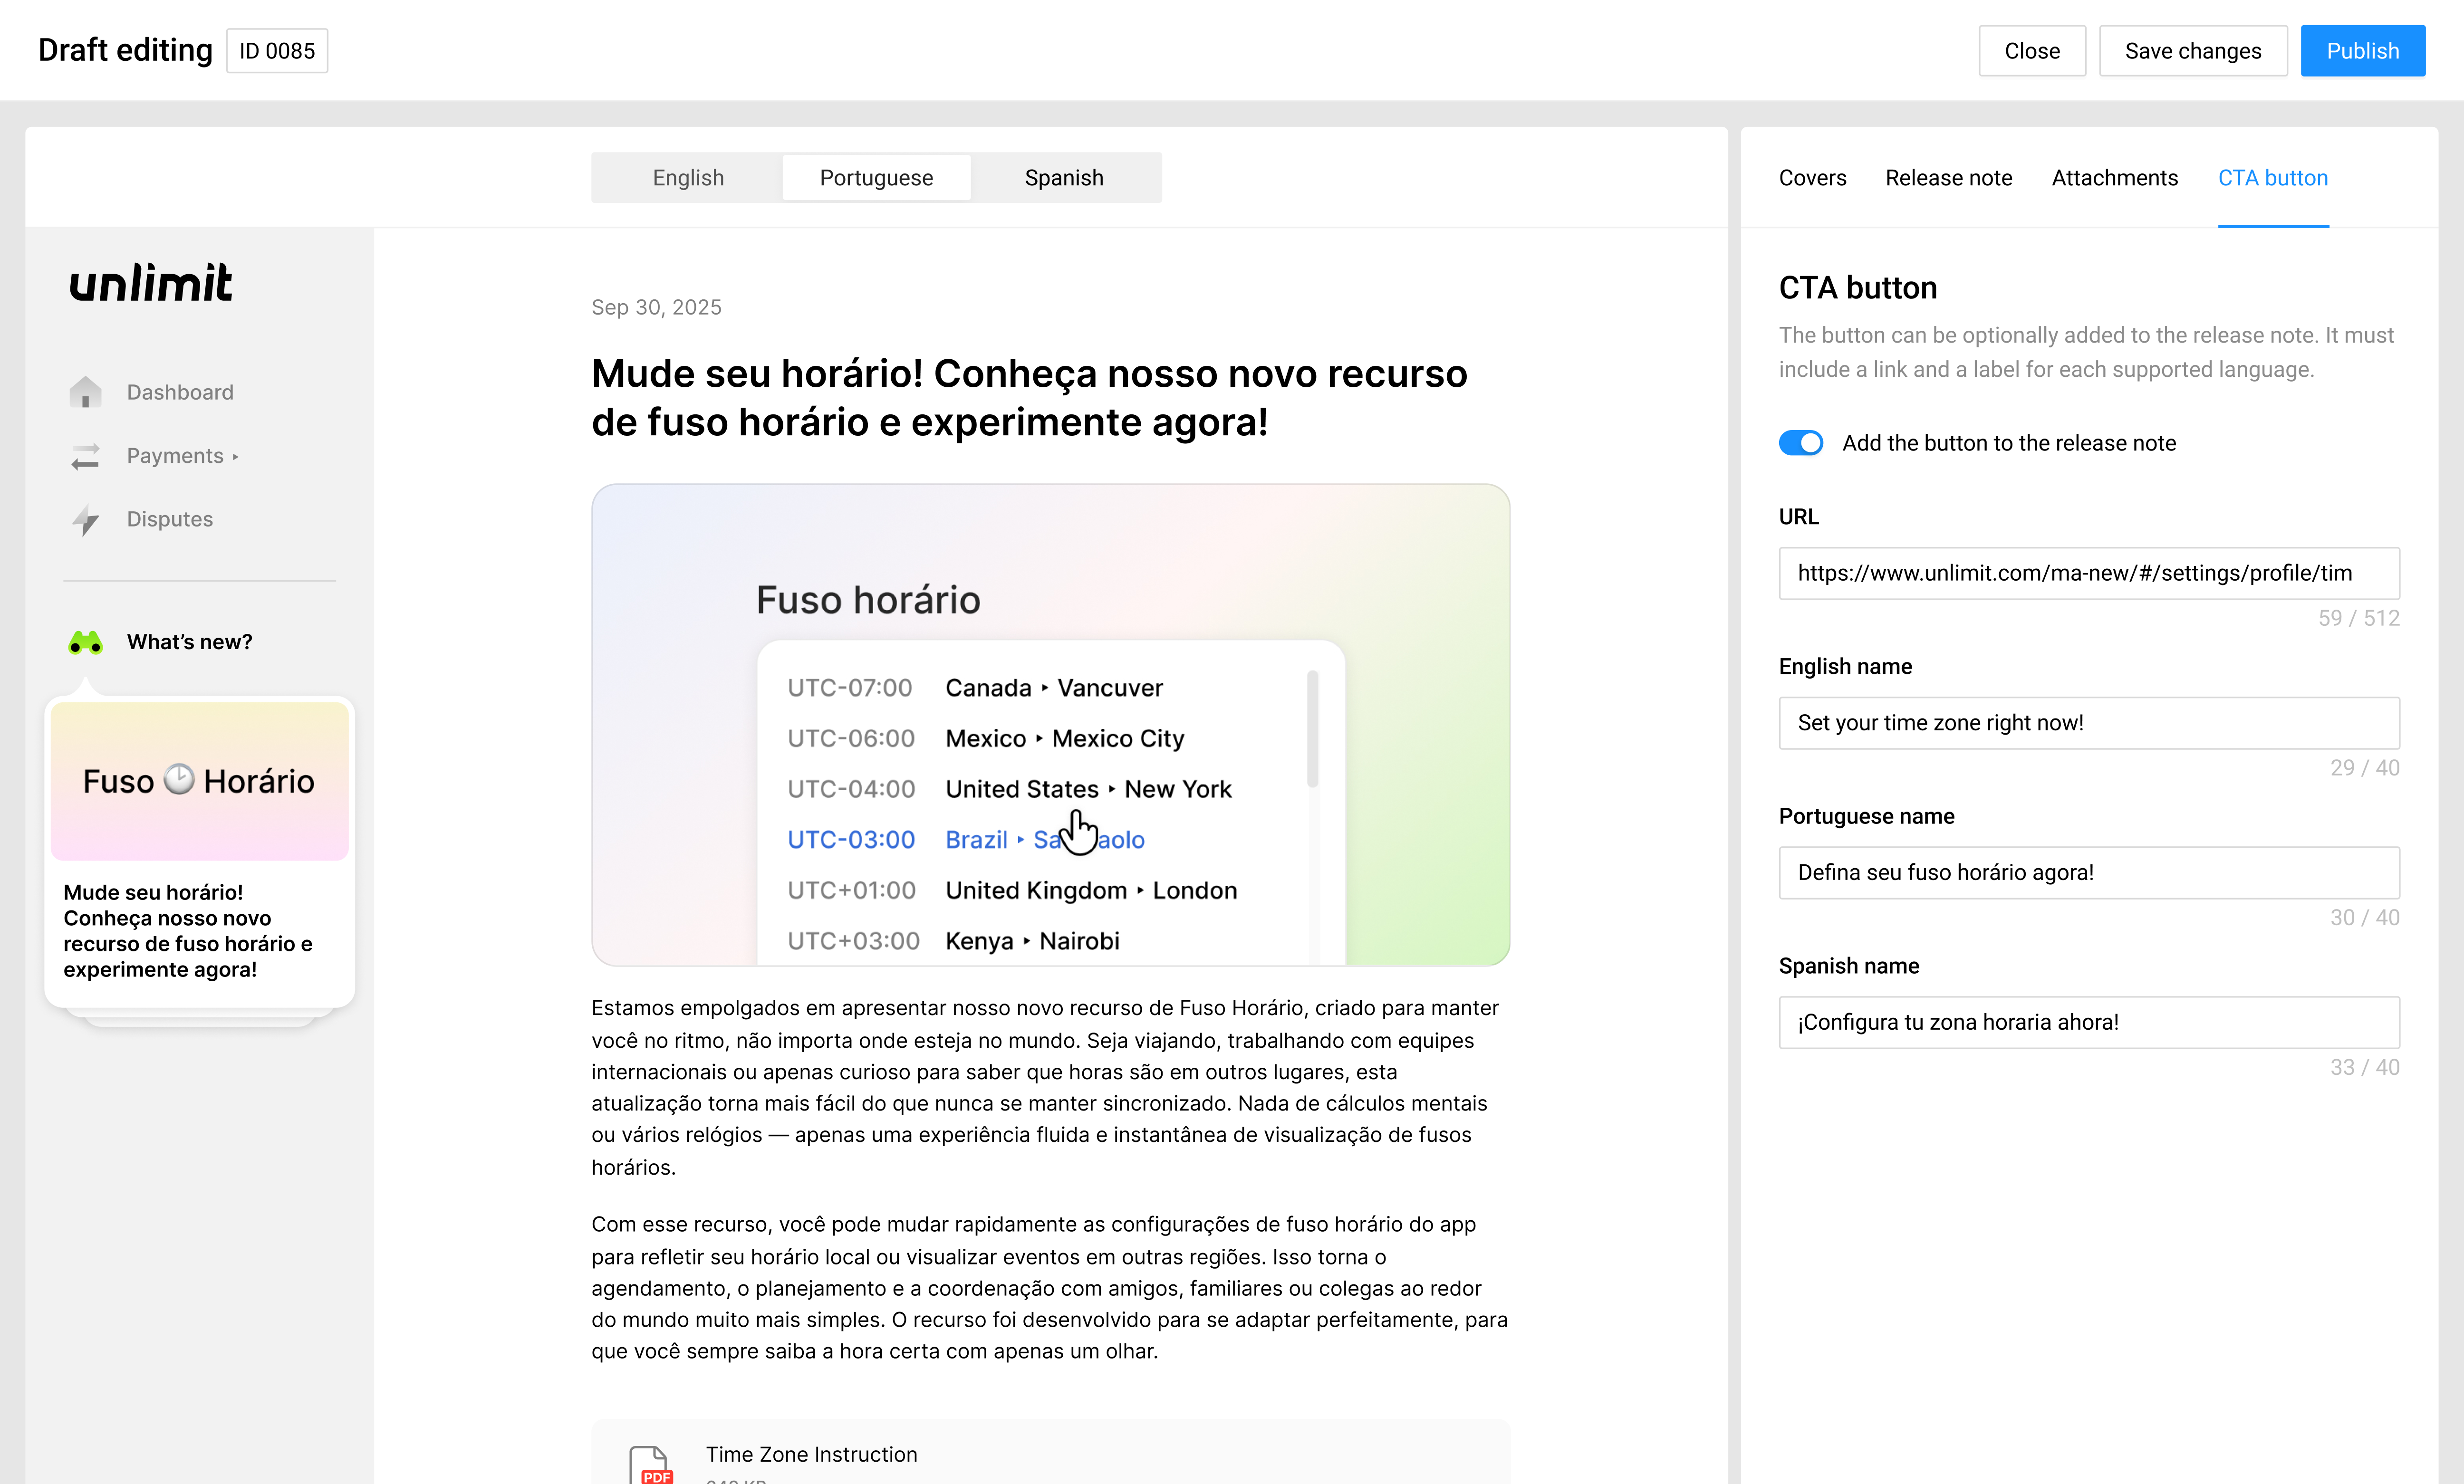Screen dimensions: 2464x1484
Task: Publish the draft
Action: [2363, 51]
